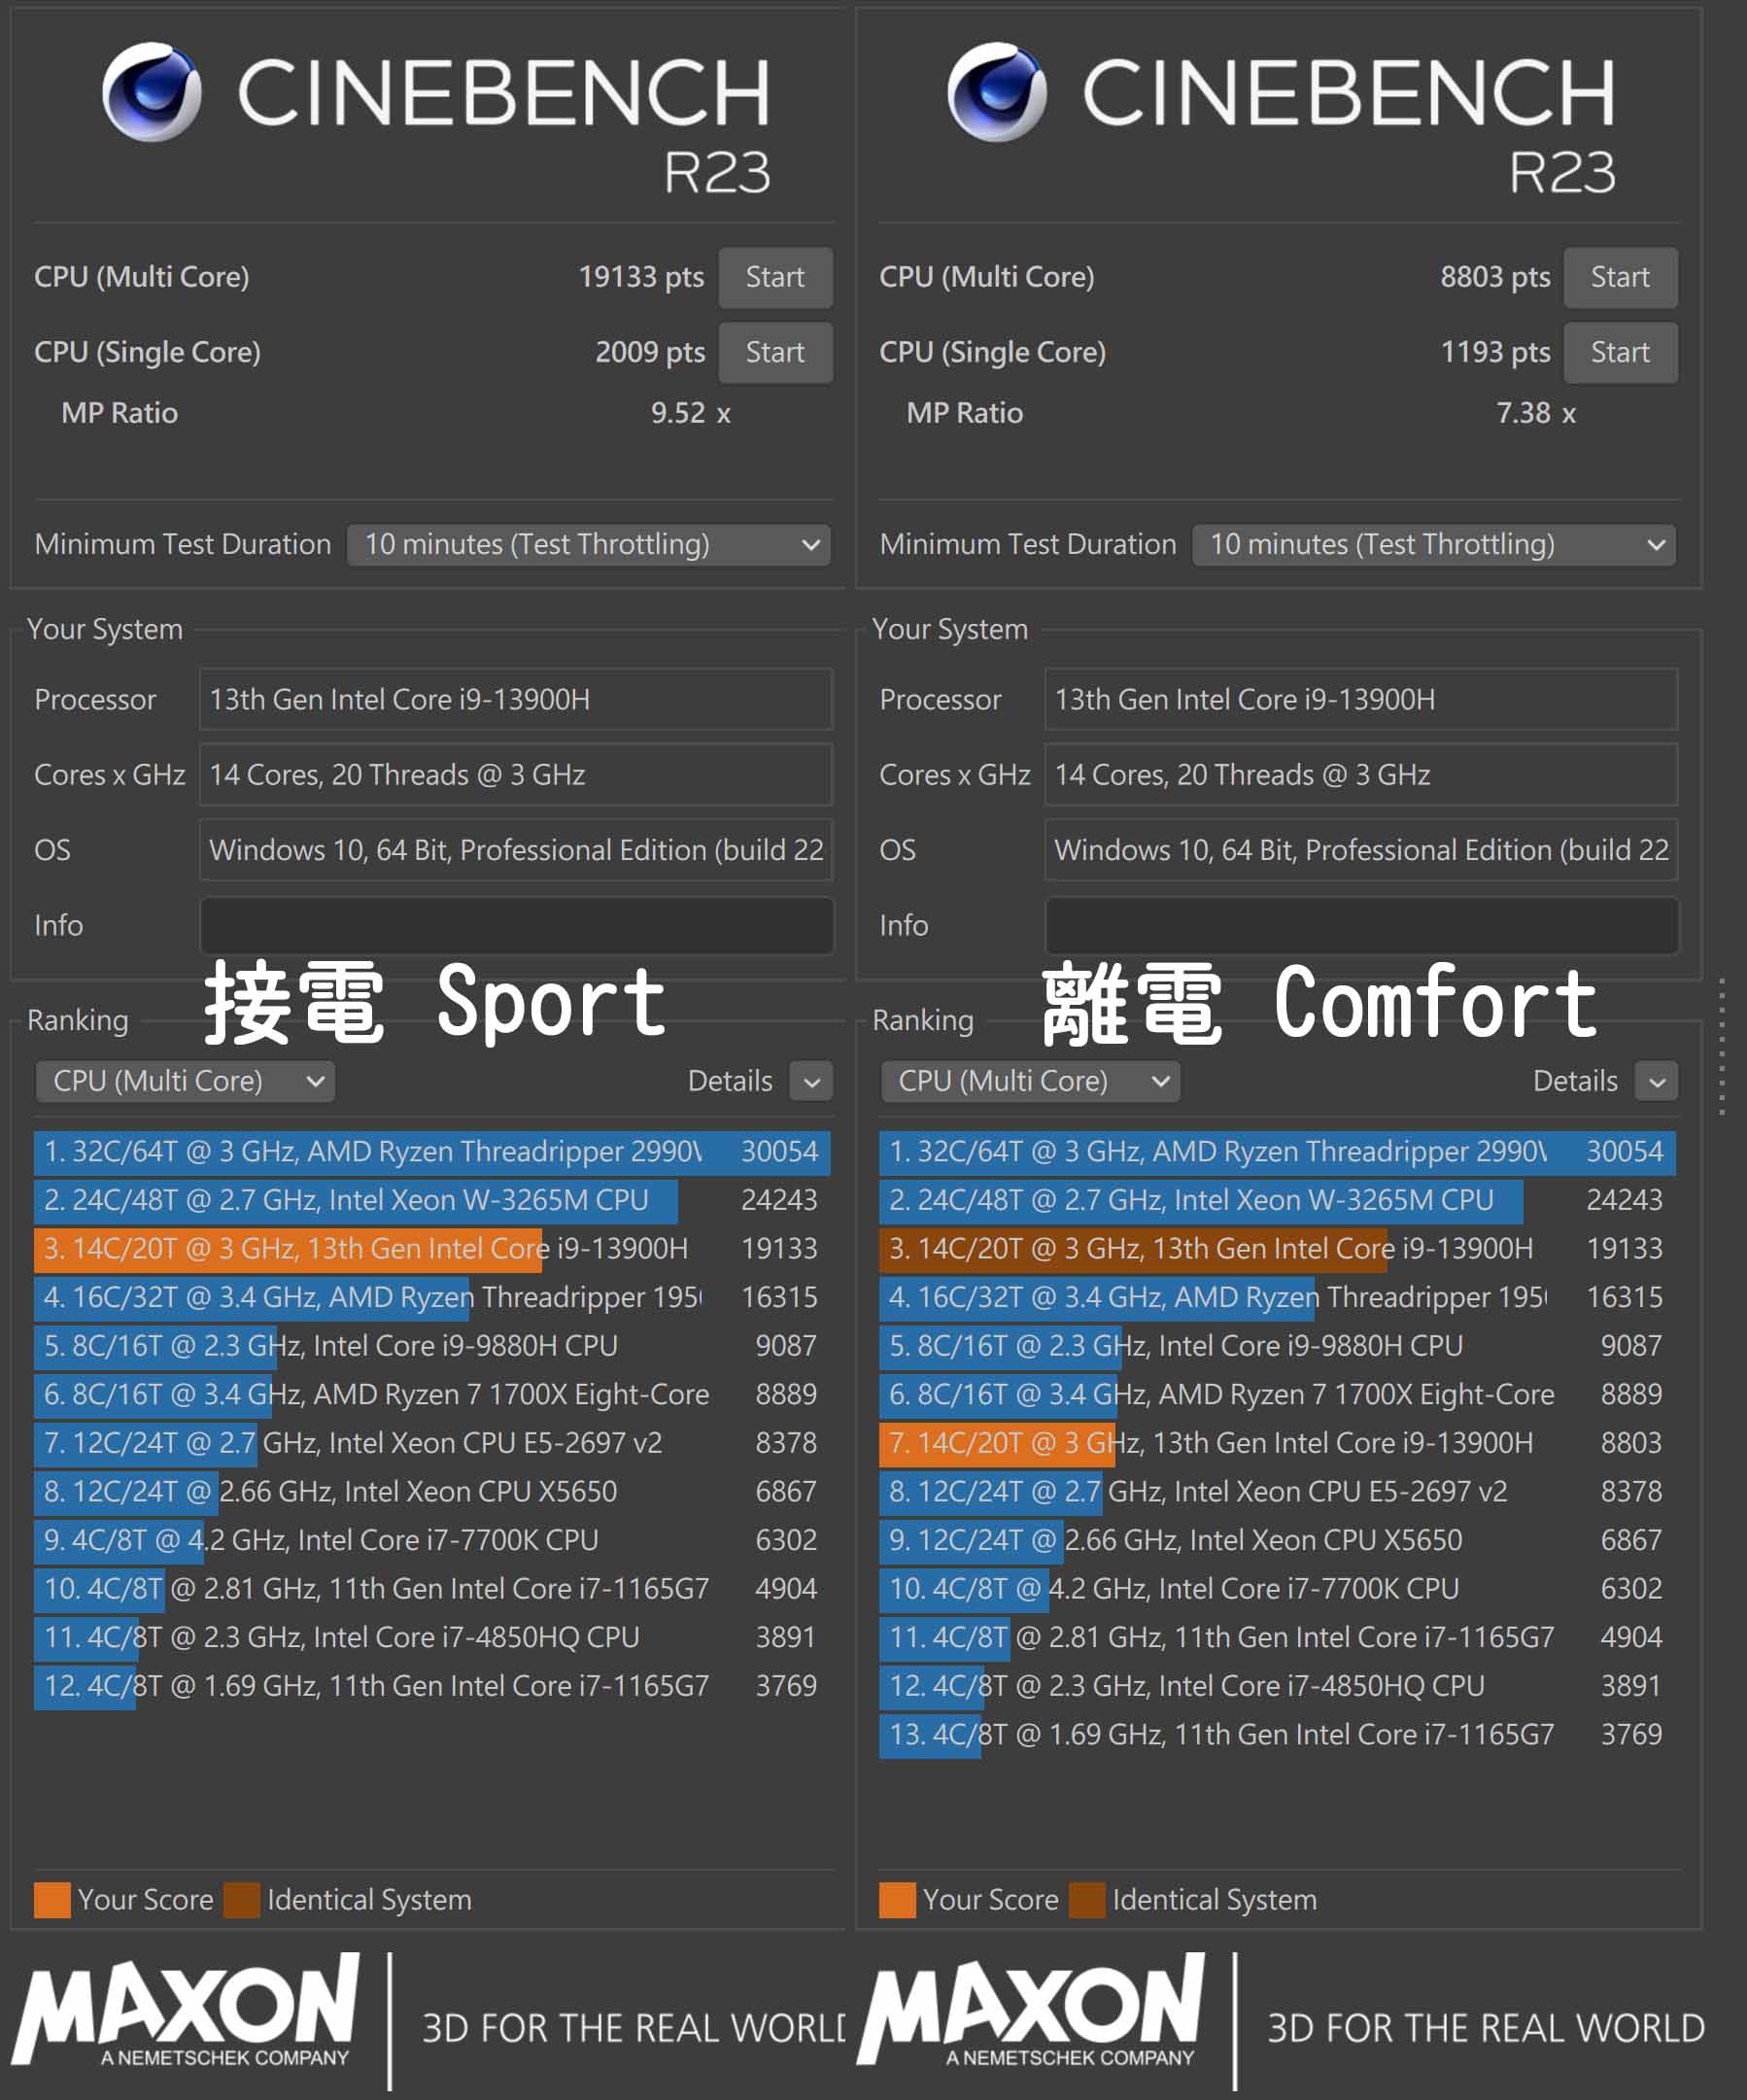Select rank 3 i9-13900H 19133 row in right ranking
The height and width of the screenshot is (2100, 1747).
pos(1277,1249)
